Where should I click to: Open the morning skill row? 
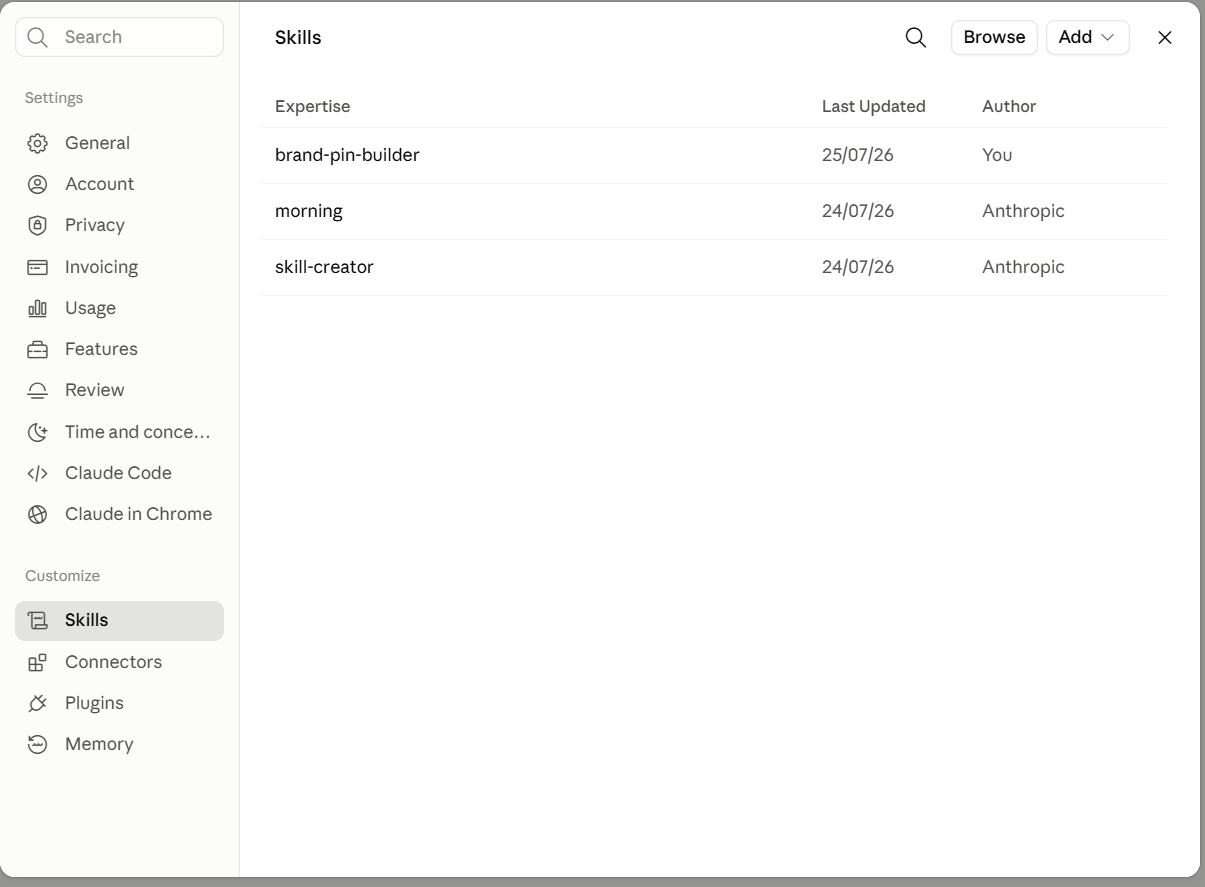point(713,211)
